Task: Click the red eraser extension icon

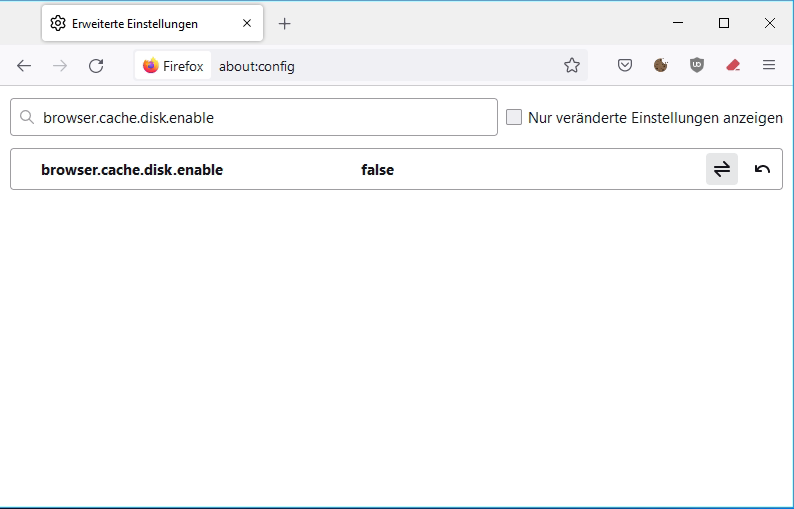Action: [x=733, y=65]
